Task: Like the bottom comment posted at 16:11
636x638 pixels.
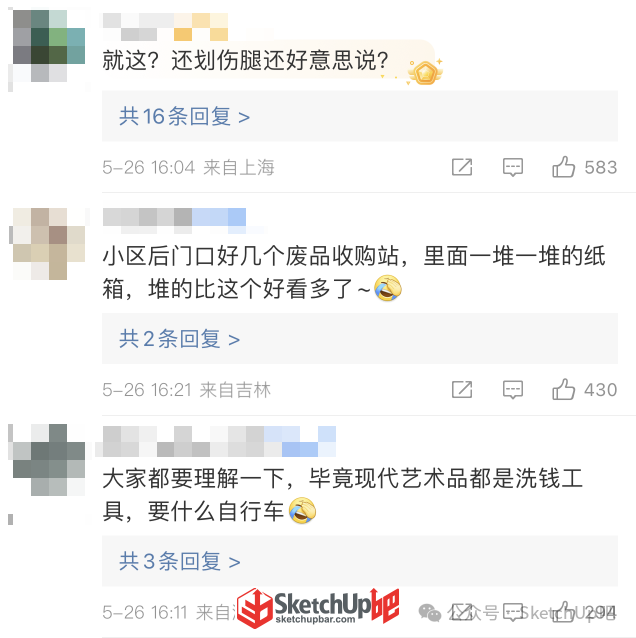Action: tap(564, 612)
